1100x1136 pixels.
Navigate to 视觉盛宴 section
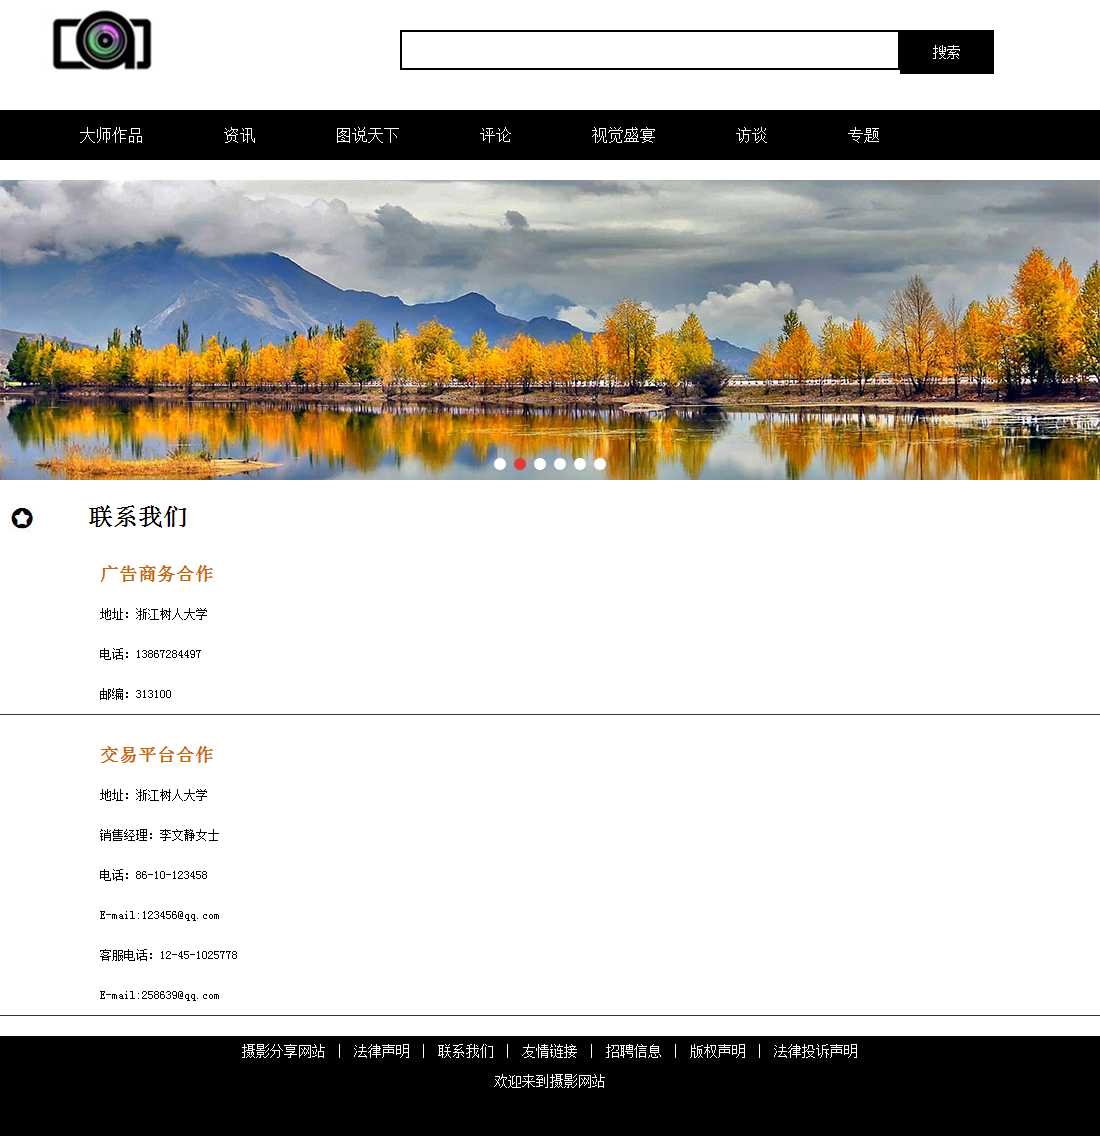(x=623, y=135)
